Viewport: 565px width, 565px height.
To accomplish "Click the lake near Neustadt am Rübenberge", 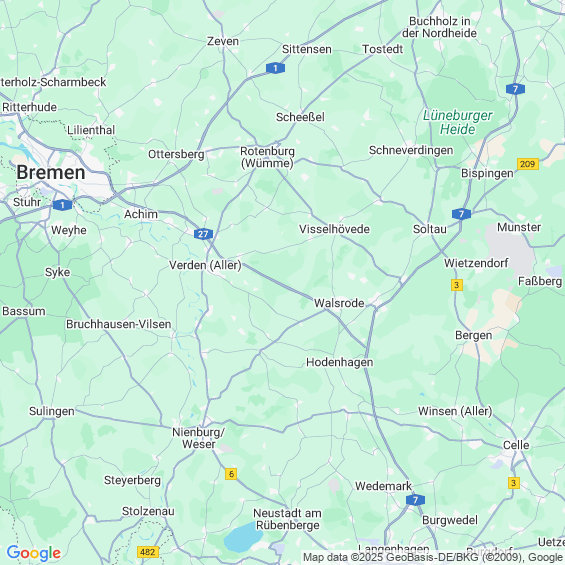I will (x=244, y=538).
